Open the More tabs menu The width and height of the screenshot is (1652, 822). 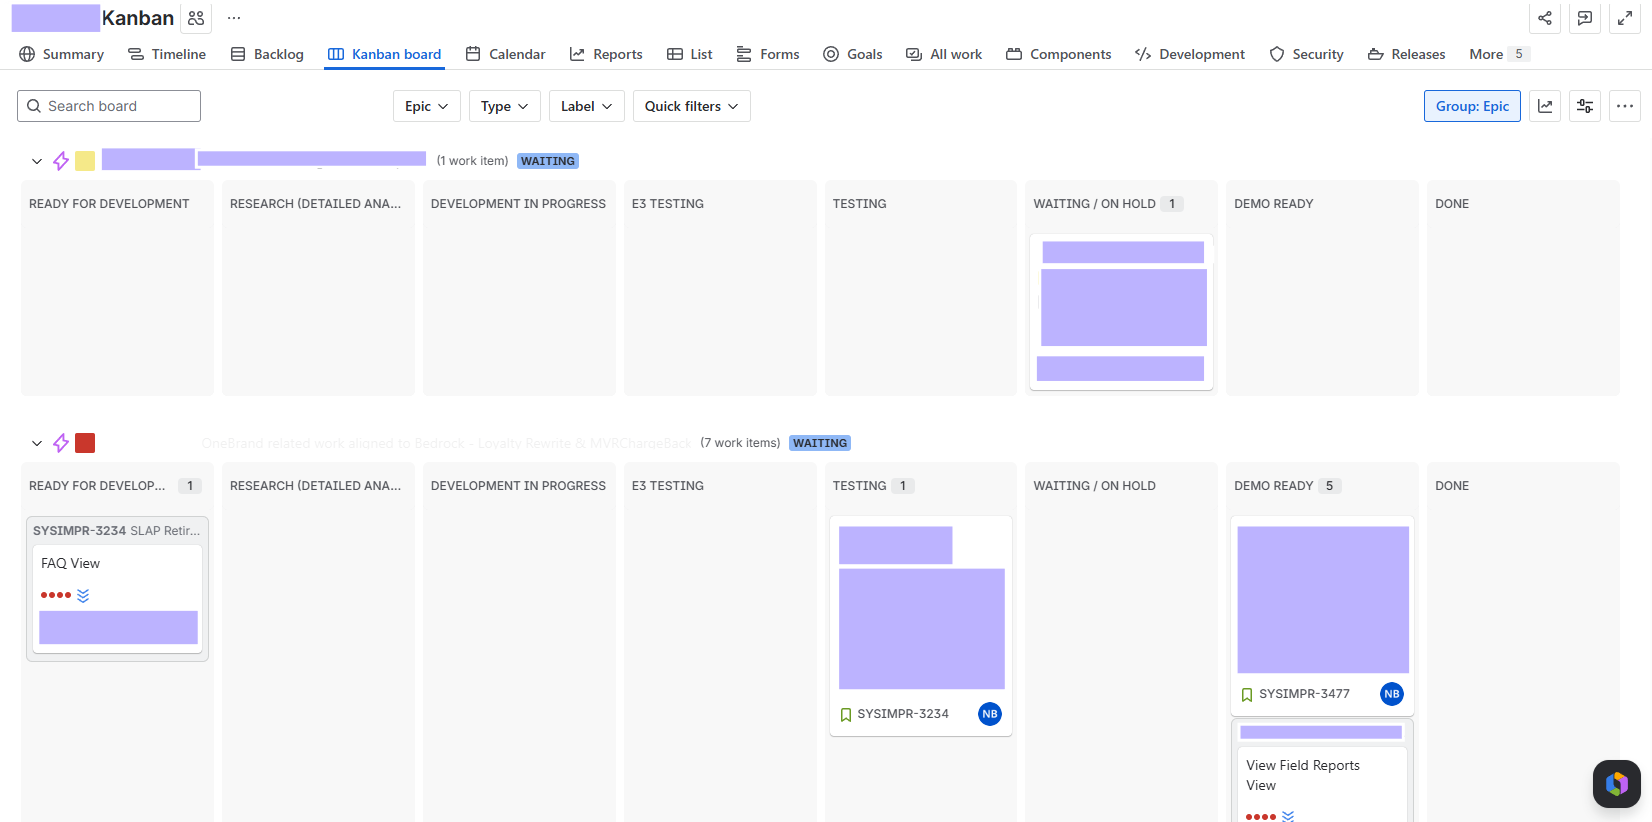[x=1498, y=54]
